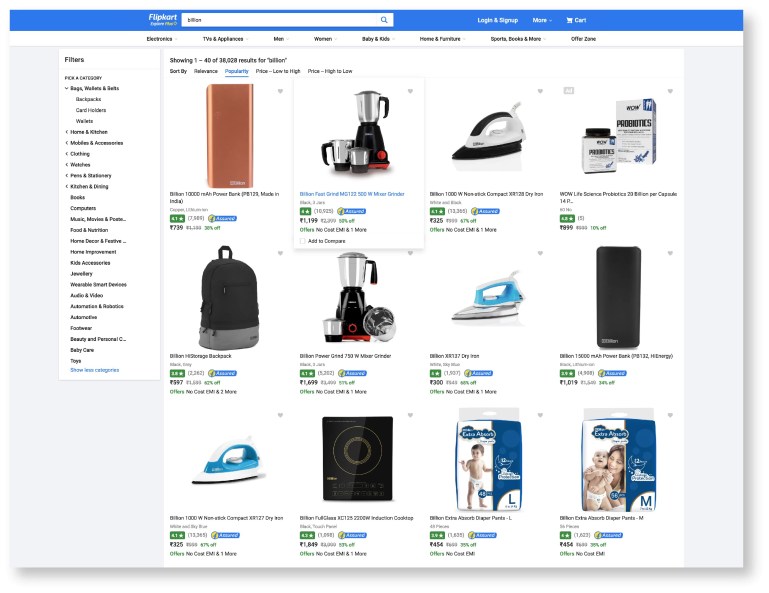Expand the More dropdown in header
Viewport: 769px width, 593px height.
pyautogui.click(x=541, y=20)
